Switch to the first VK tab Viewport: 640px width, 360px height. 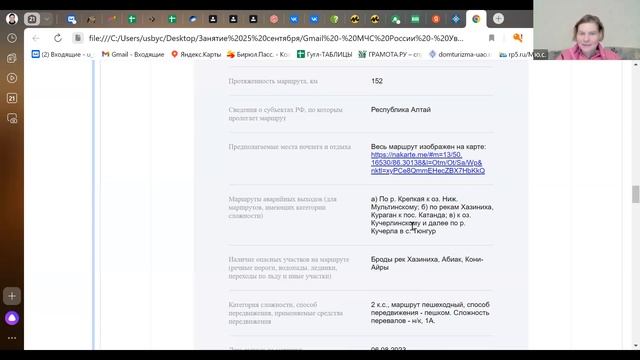click(294, 19)
